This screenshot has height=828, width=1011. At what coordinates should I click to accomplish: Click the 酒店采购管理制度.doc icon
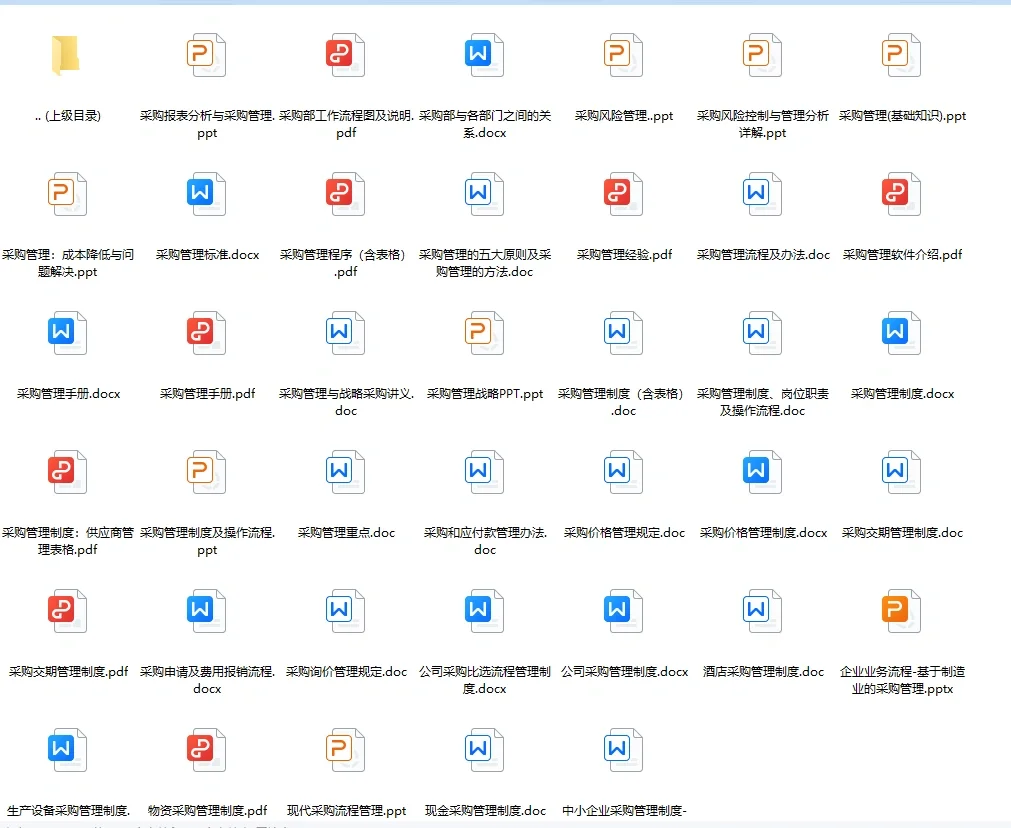coord(762,611)
